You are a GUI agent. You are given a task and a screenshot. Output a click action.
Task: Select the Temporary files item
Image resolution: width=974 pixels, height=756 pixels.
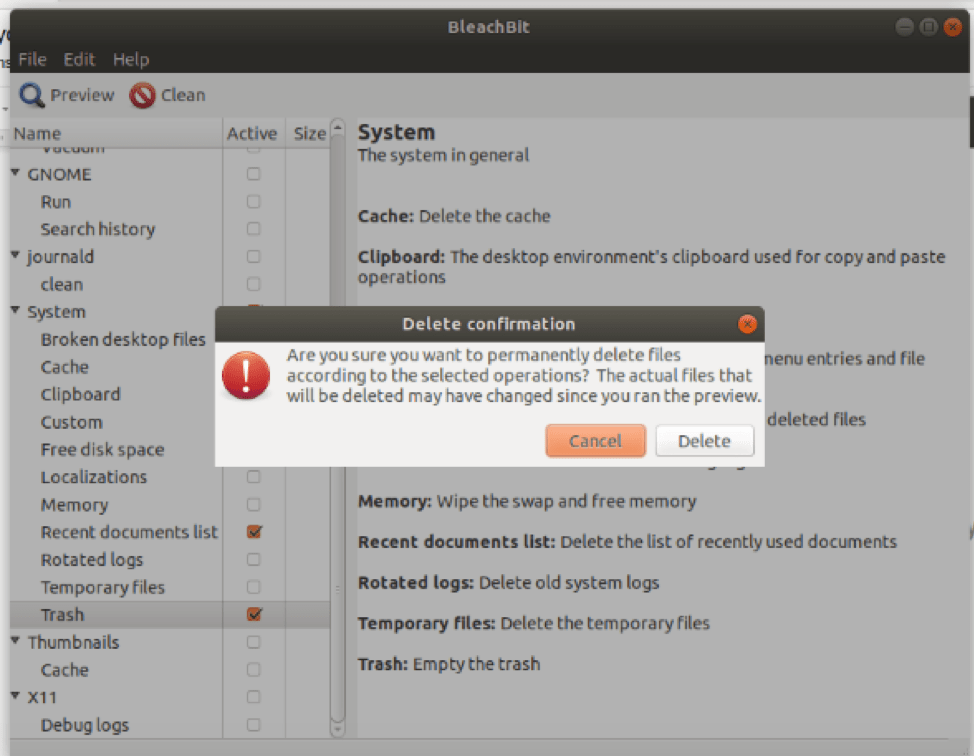(102, 588)
